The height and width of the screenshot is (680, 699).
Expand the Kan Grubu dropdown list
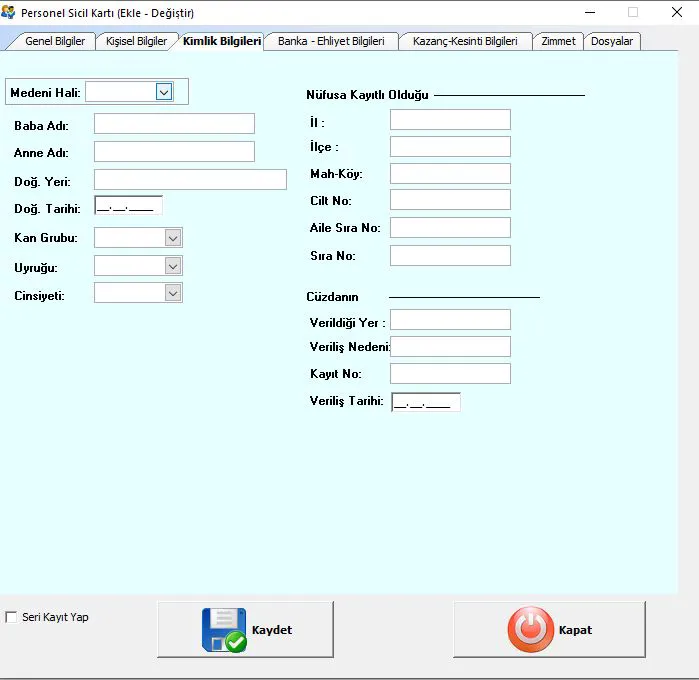[173, 238]
